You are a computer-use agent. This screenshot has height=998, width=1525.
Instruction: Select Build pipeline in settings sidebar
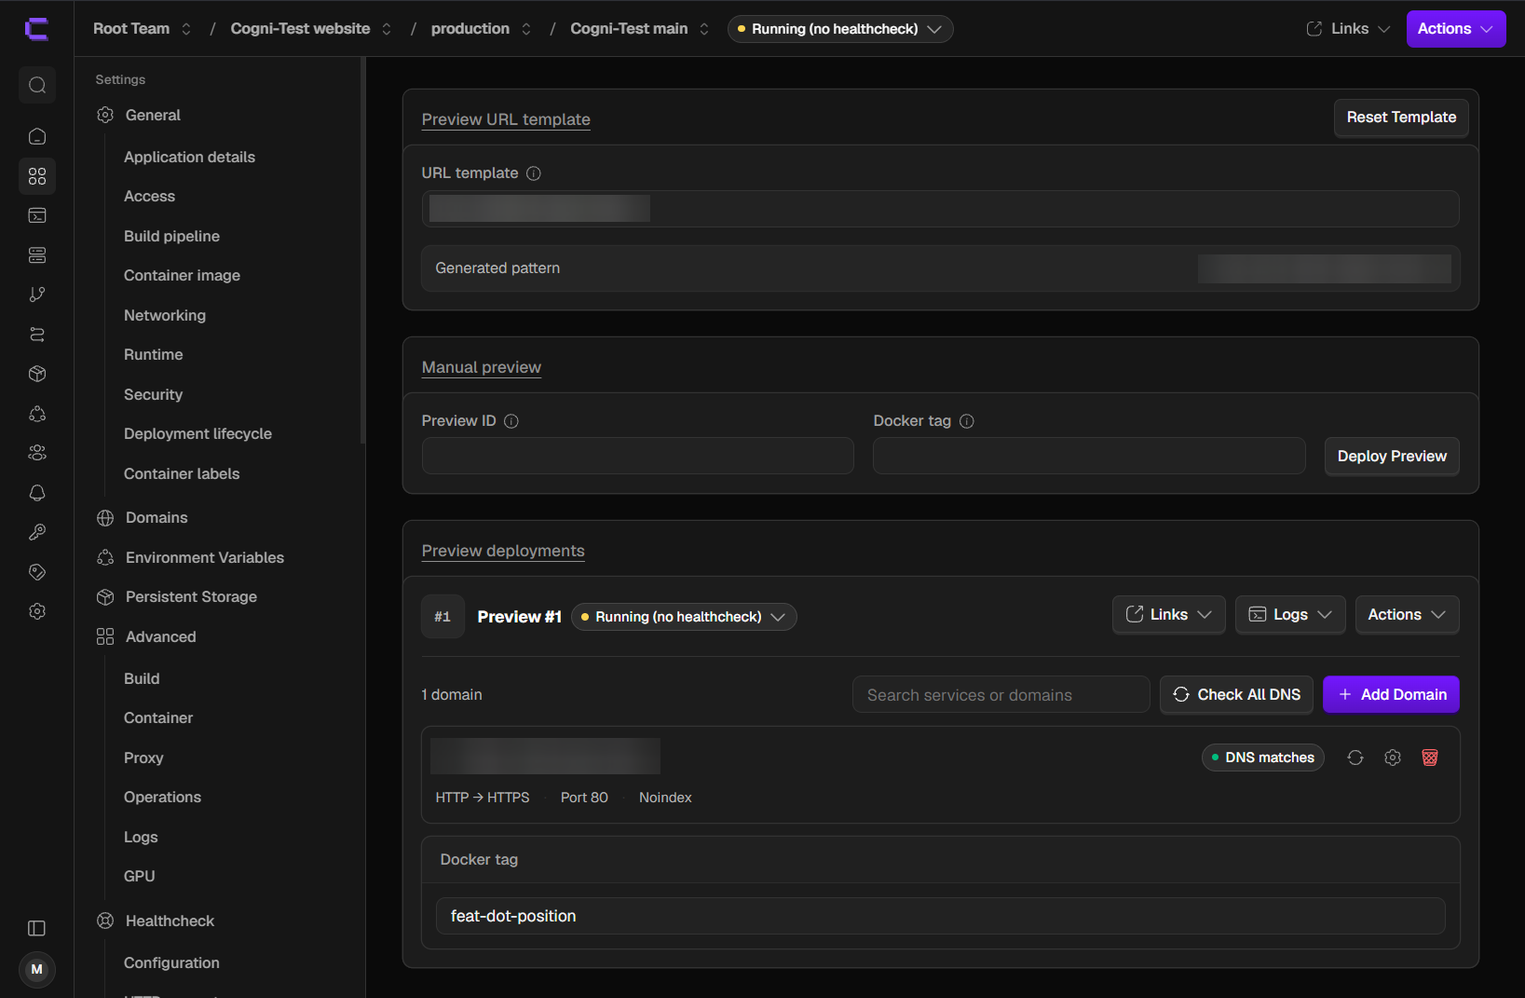coord(172,236)
